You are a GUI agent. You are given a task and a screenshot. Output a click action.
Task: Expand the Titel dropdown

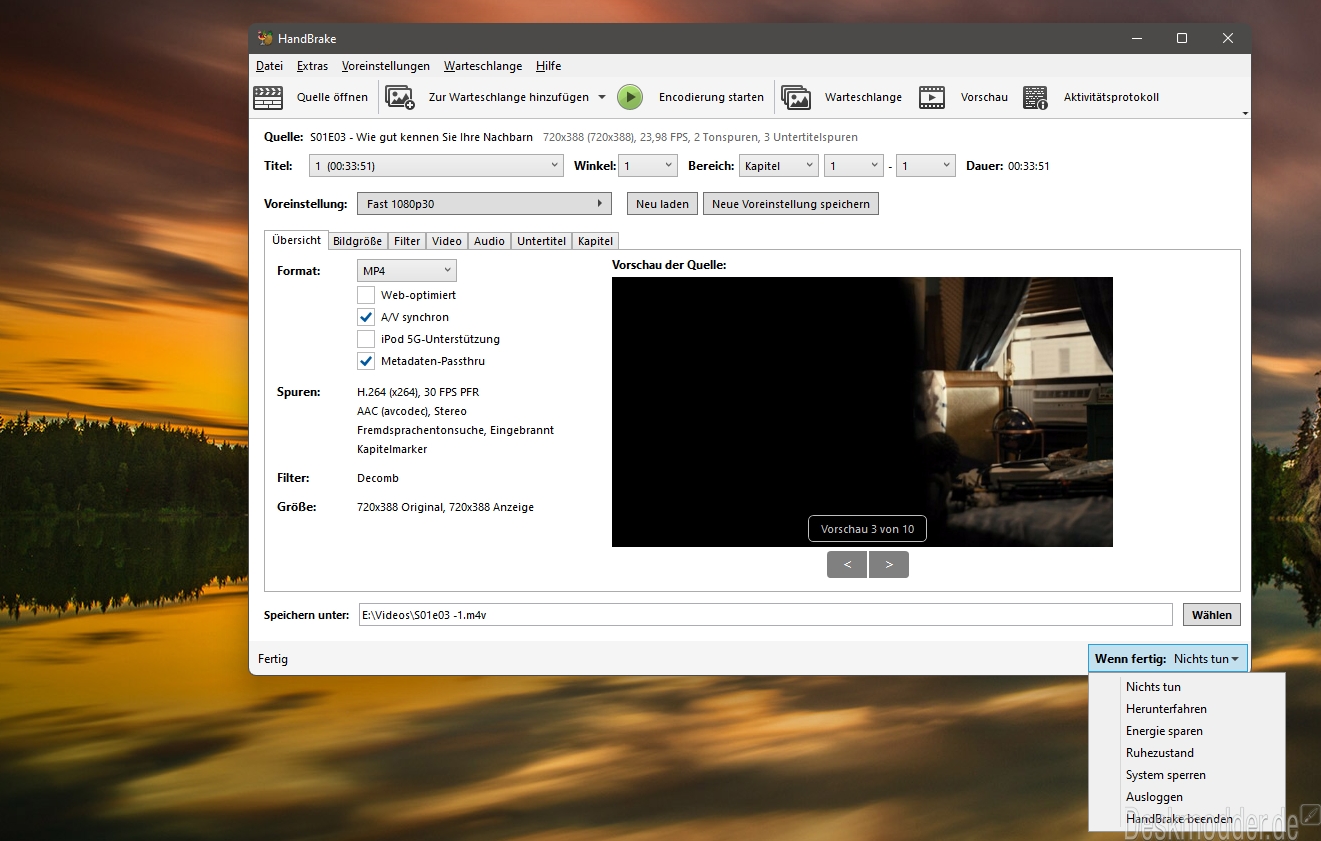437,166
